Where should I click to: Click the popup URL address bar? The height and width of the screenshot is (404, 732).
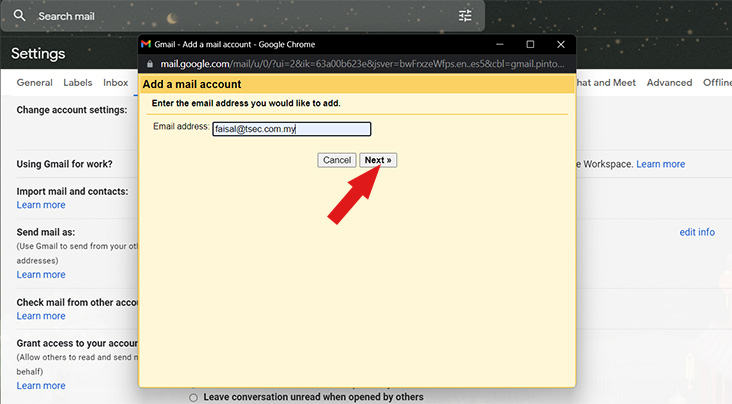point(362,64)
